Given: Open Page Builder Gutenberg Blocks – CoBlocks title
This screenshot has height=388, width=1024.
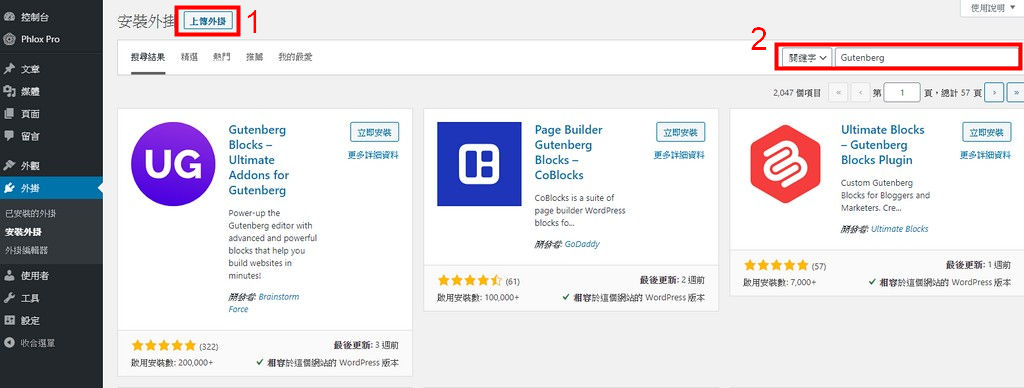Looking at the screenshot, I should [x=569, y=152].
